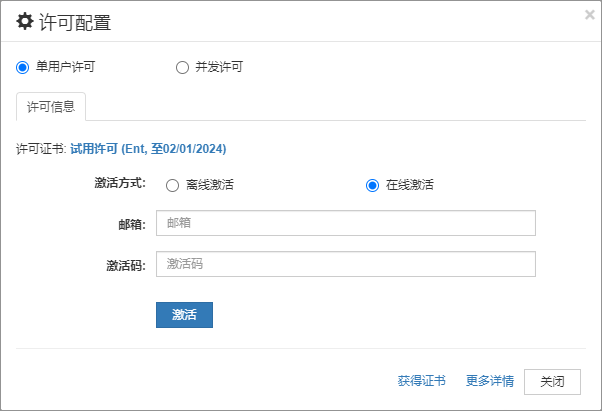The image size is (602, 411).
Task: Click the 激活方式: label
Action: (x=120, y=183)
